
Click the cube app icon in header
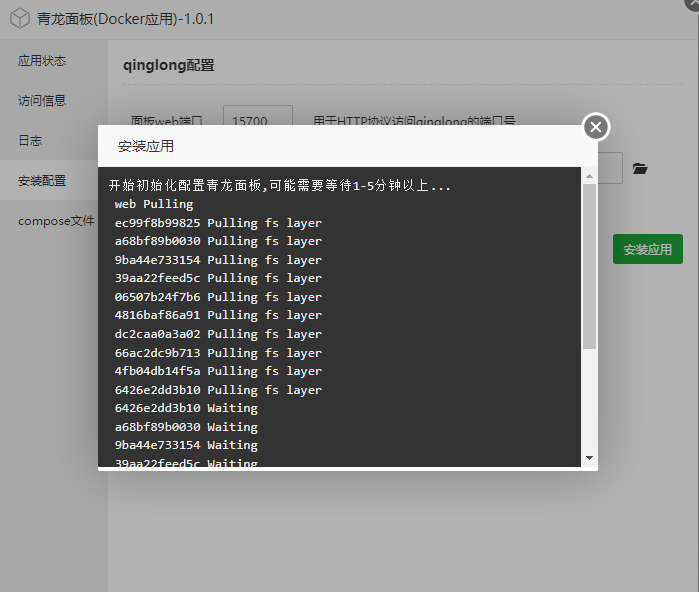click(x=20, y=19)
